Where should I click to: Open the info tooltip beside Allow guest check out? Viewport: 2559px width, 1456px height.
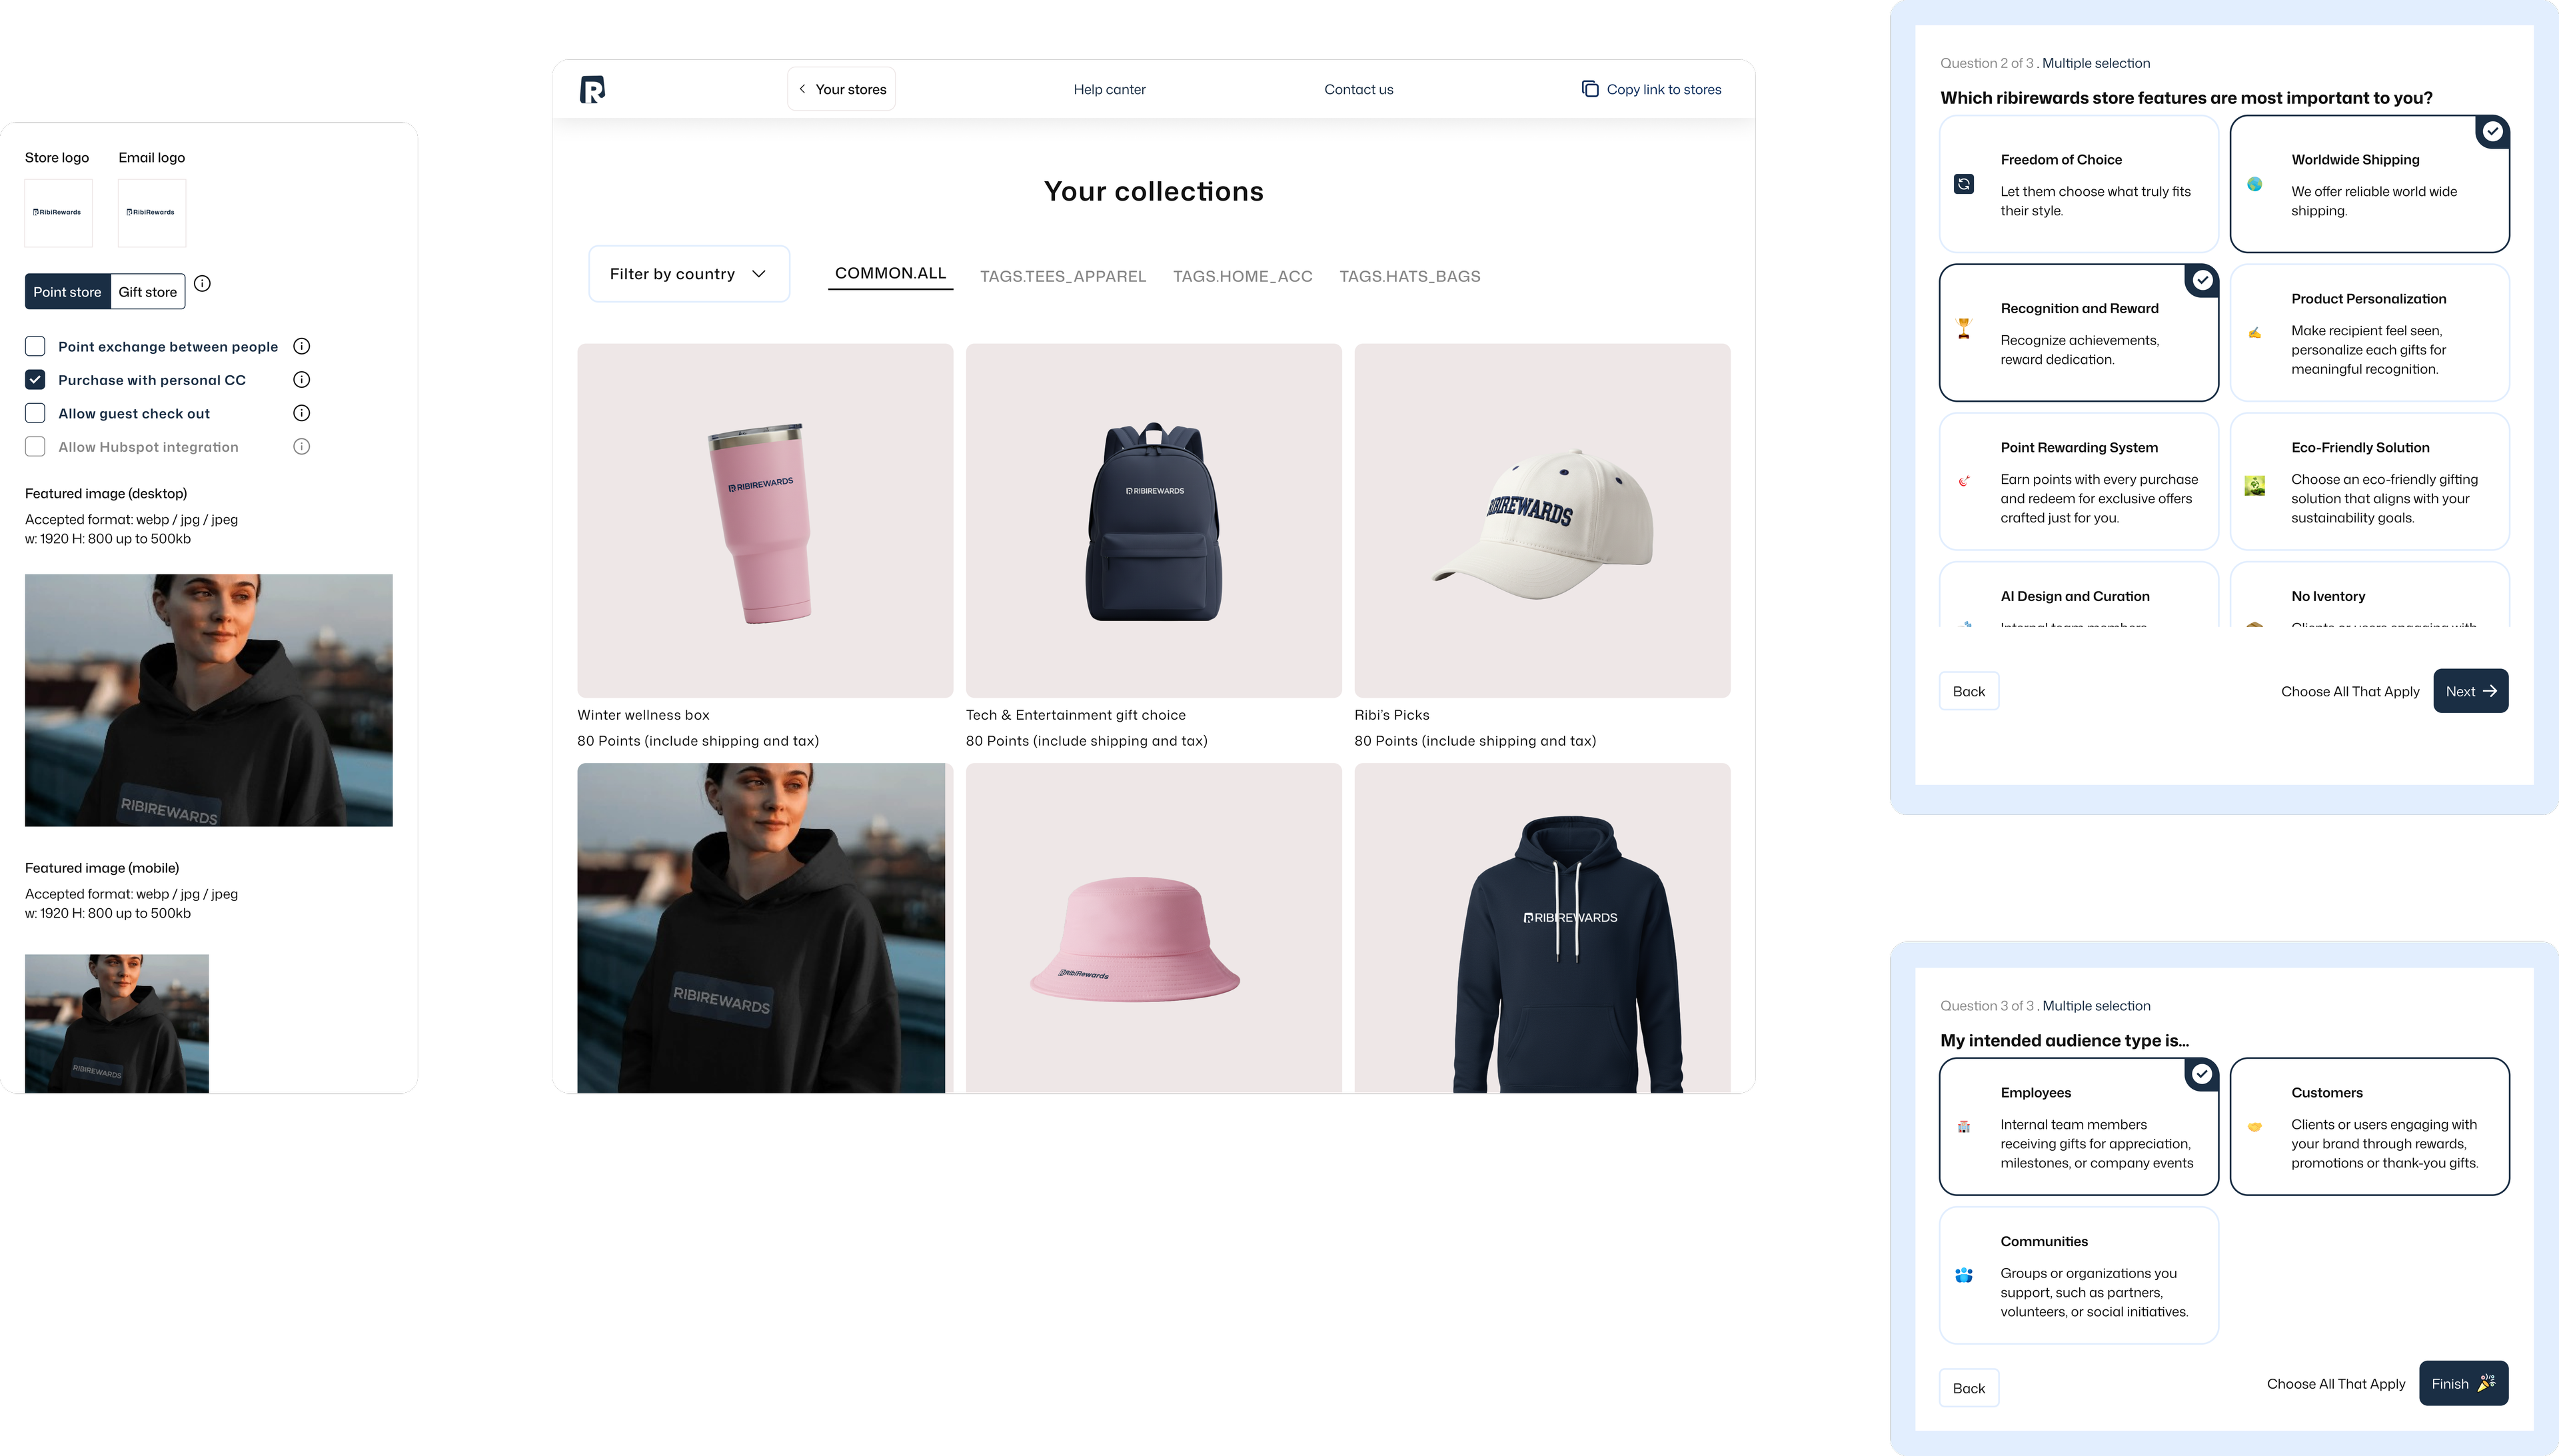pos(301,412)
